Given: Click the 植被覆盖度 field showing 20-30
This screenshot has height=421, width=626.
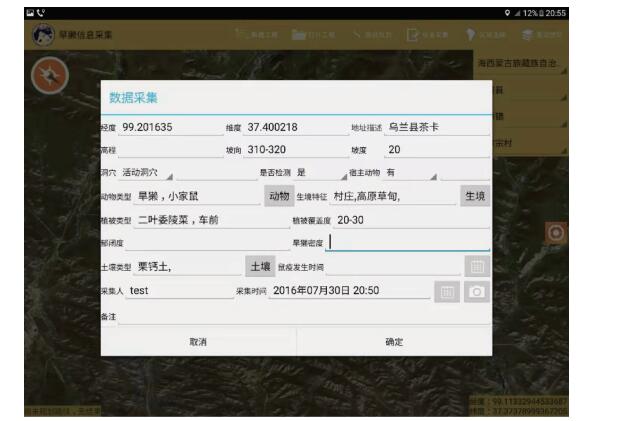Looking at the screenshot, I should pos(410,220).
